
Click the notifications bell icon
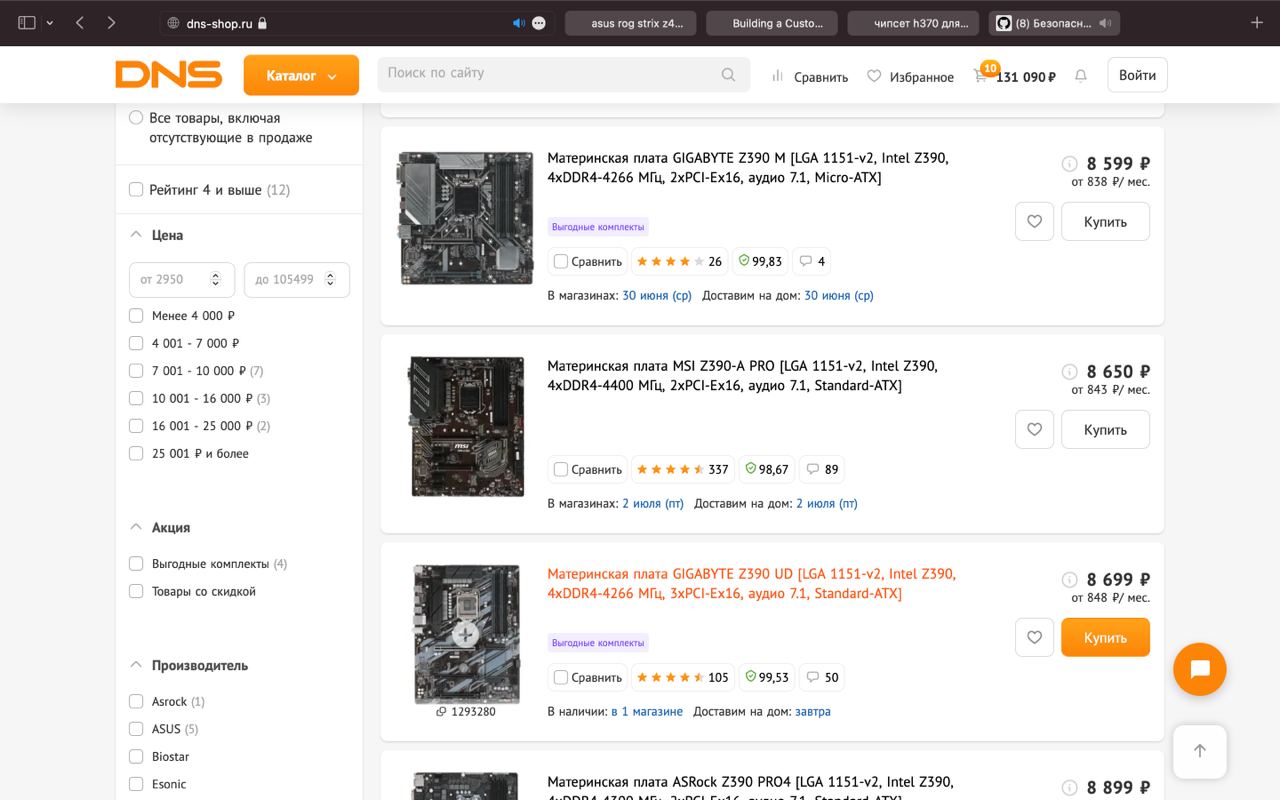[x=1080, y=76]
